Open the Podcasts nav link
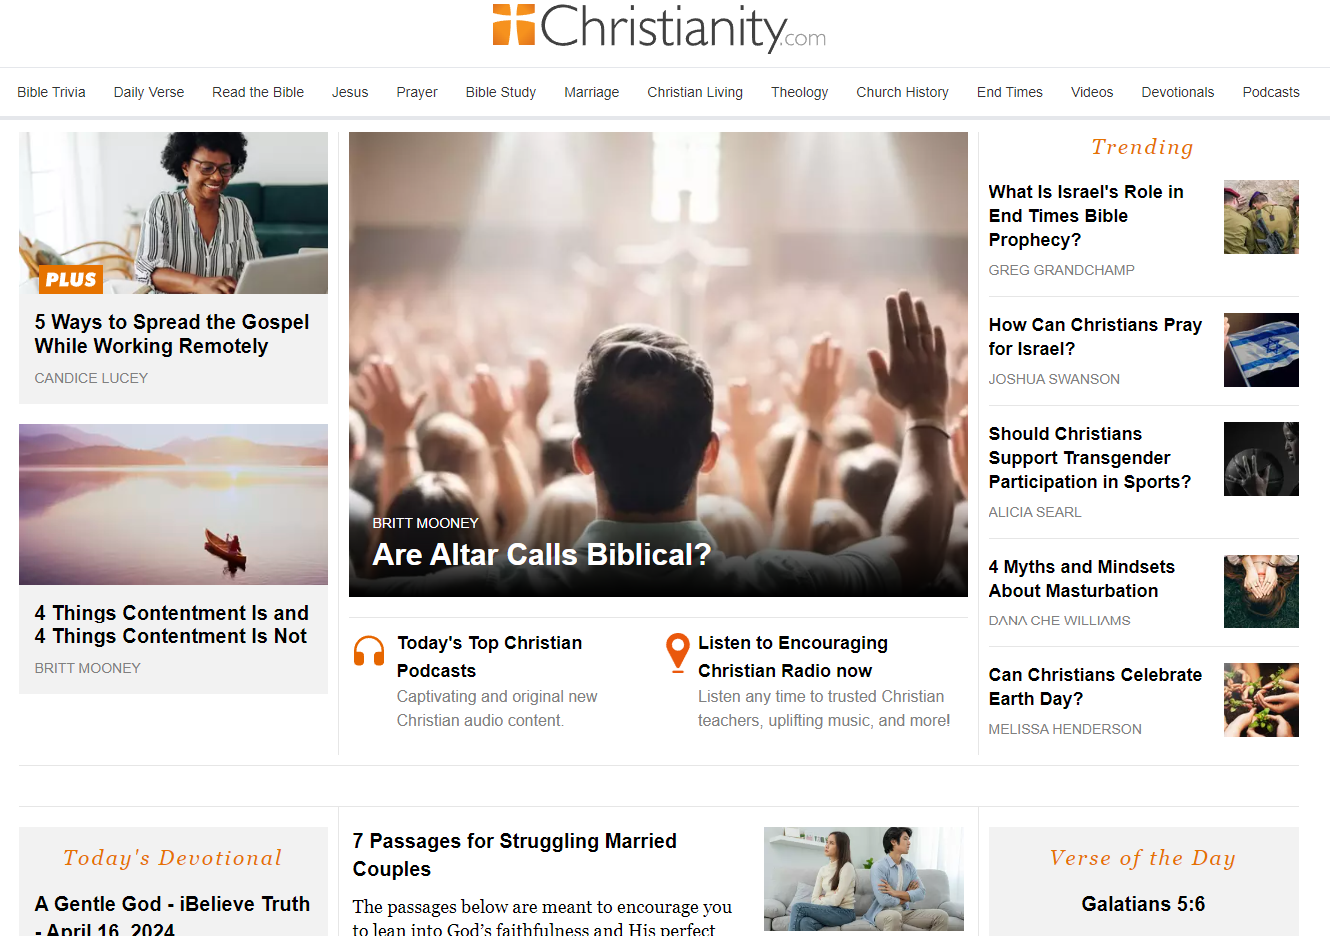The width and height of the screenshot is (1330, 936). 1270,92
